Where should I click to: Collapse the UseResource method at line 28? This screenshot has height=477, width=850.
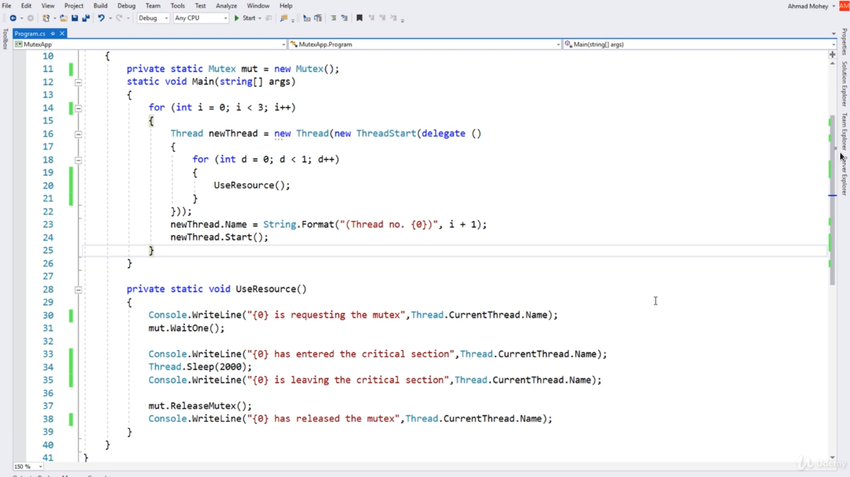click(x=78, y=289)
